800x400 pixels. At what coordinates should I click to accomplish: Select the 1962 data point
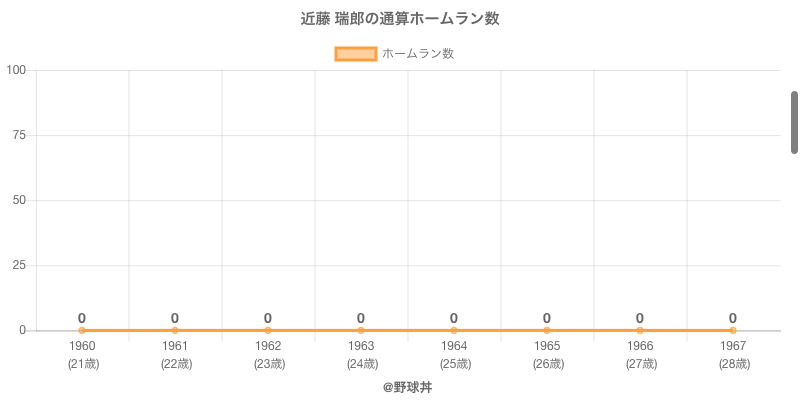(x=268, y=330)
